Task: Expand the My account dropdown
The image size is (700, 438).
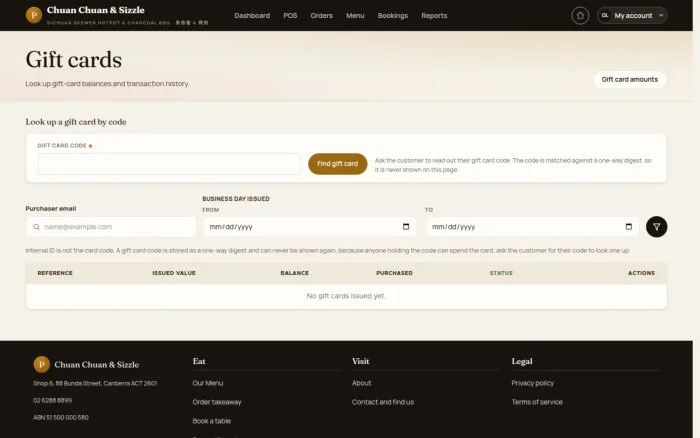Action: click(632, 16)
